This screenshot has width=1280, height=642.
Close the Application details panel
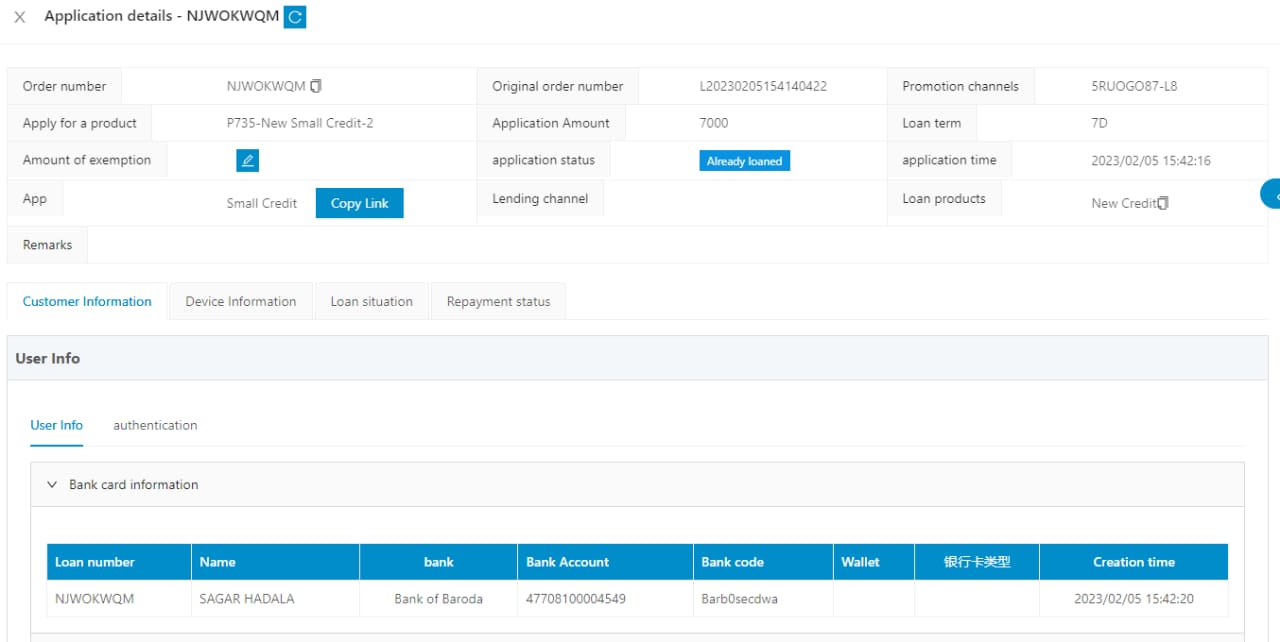coord(20,17)
